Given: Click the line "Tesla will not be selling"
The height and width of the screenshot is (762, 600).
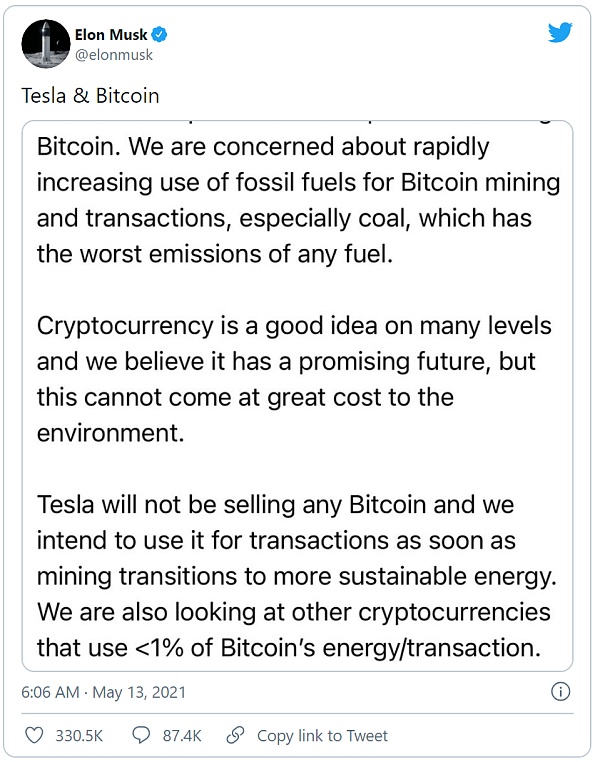Looking at the screenshot, I should point(275,505).
